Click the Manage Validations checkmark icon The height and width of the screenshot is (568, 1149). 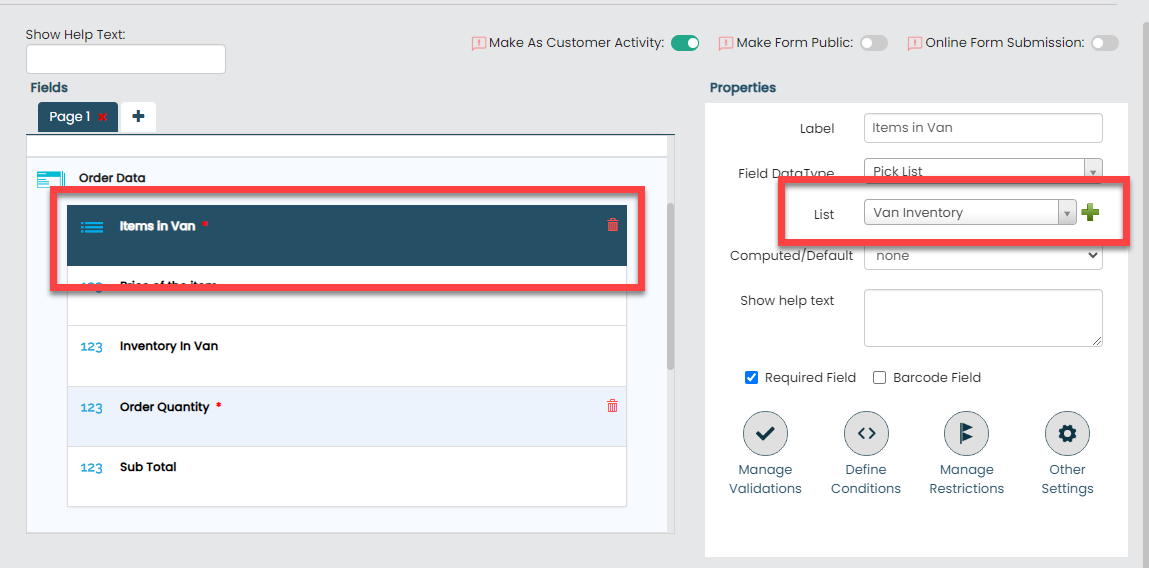[765, 434]
